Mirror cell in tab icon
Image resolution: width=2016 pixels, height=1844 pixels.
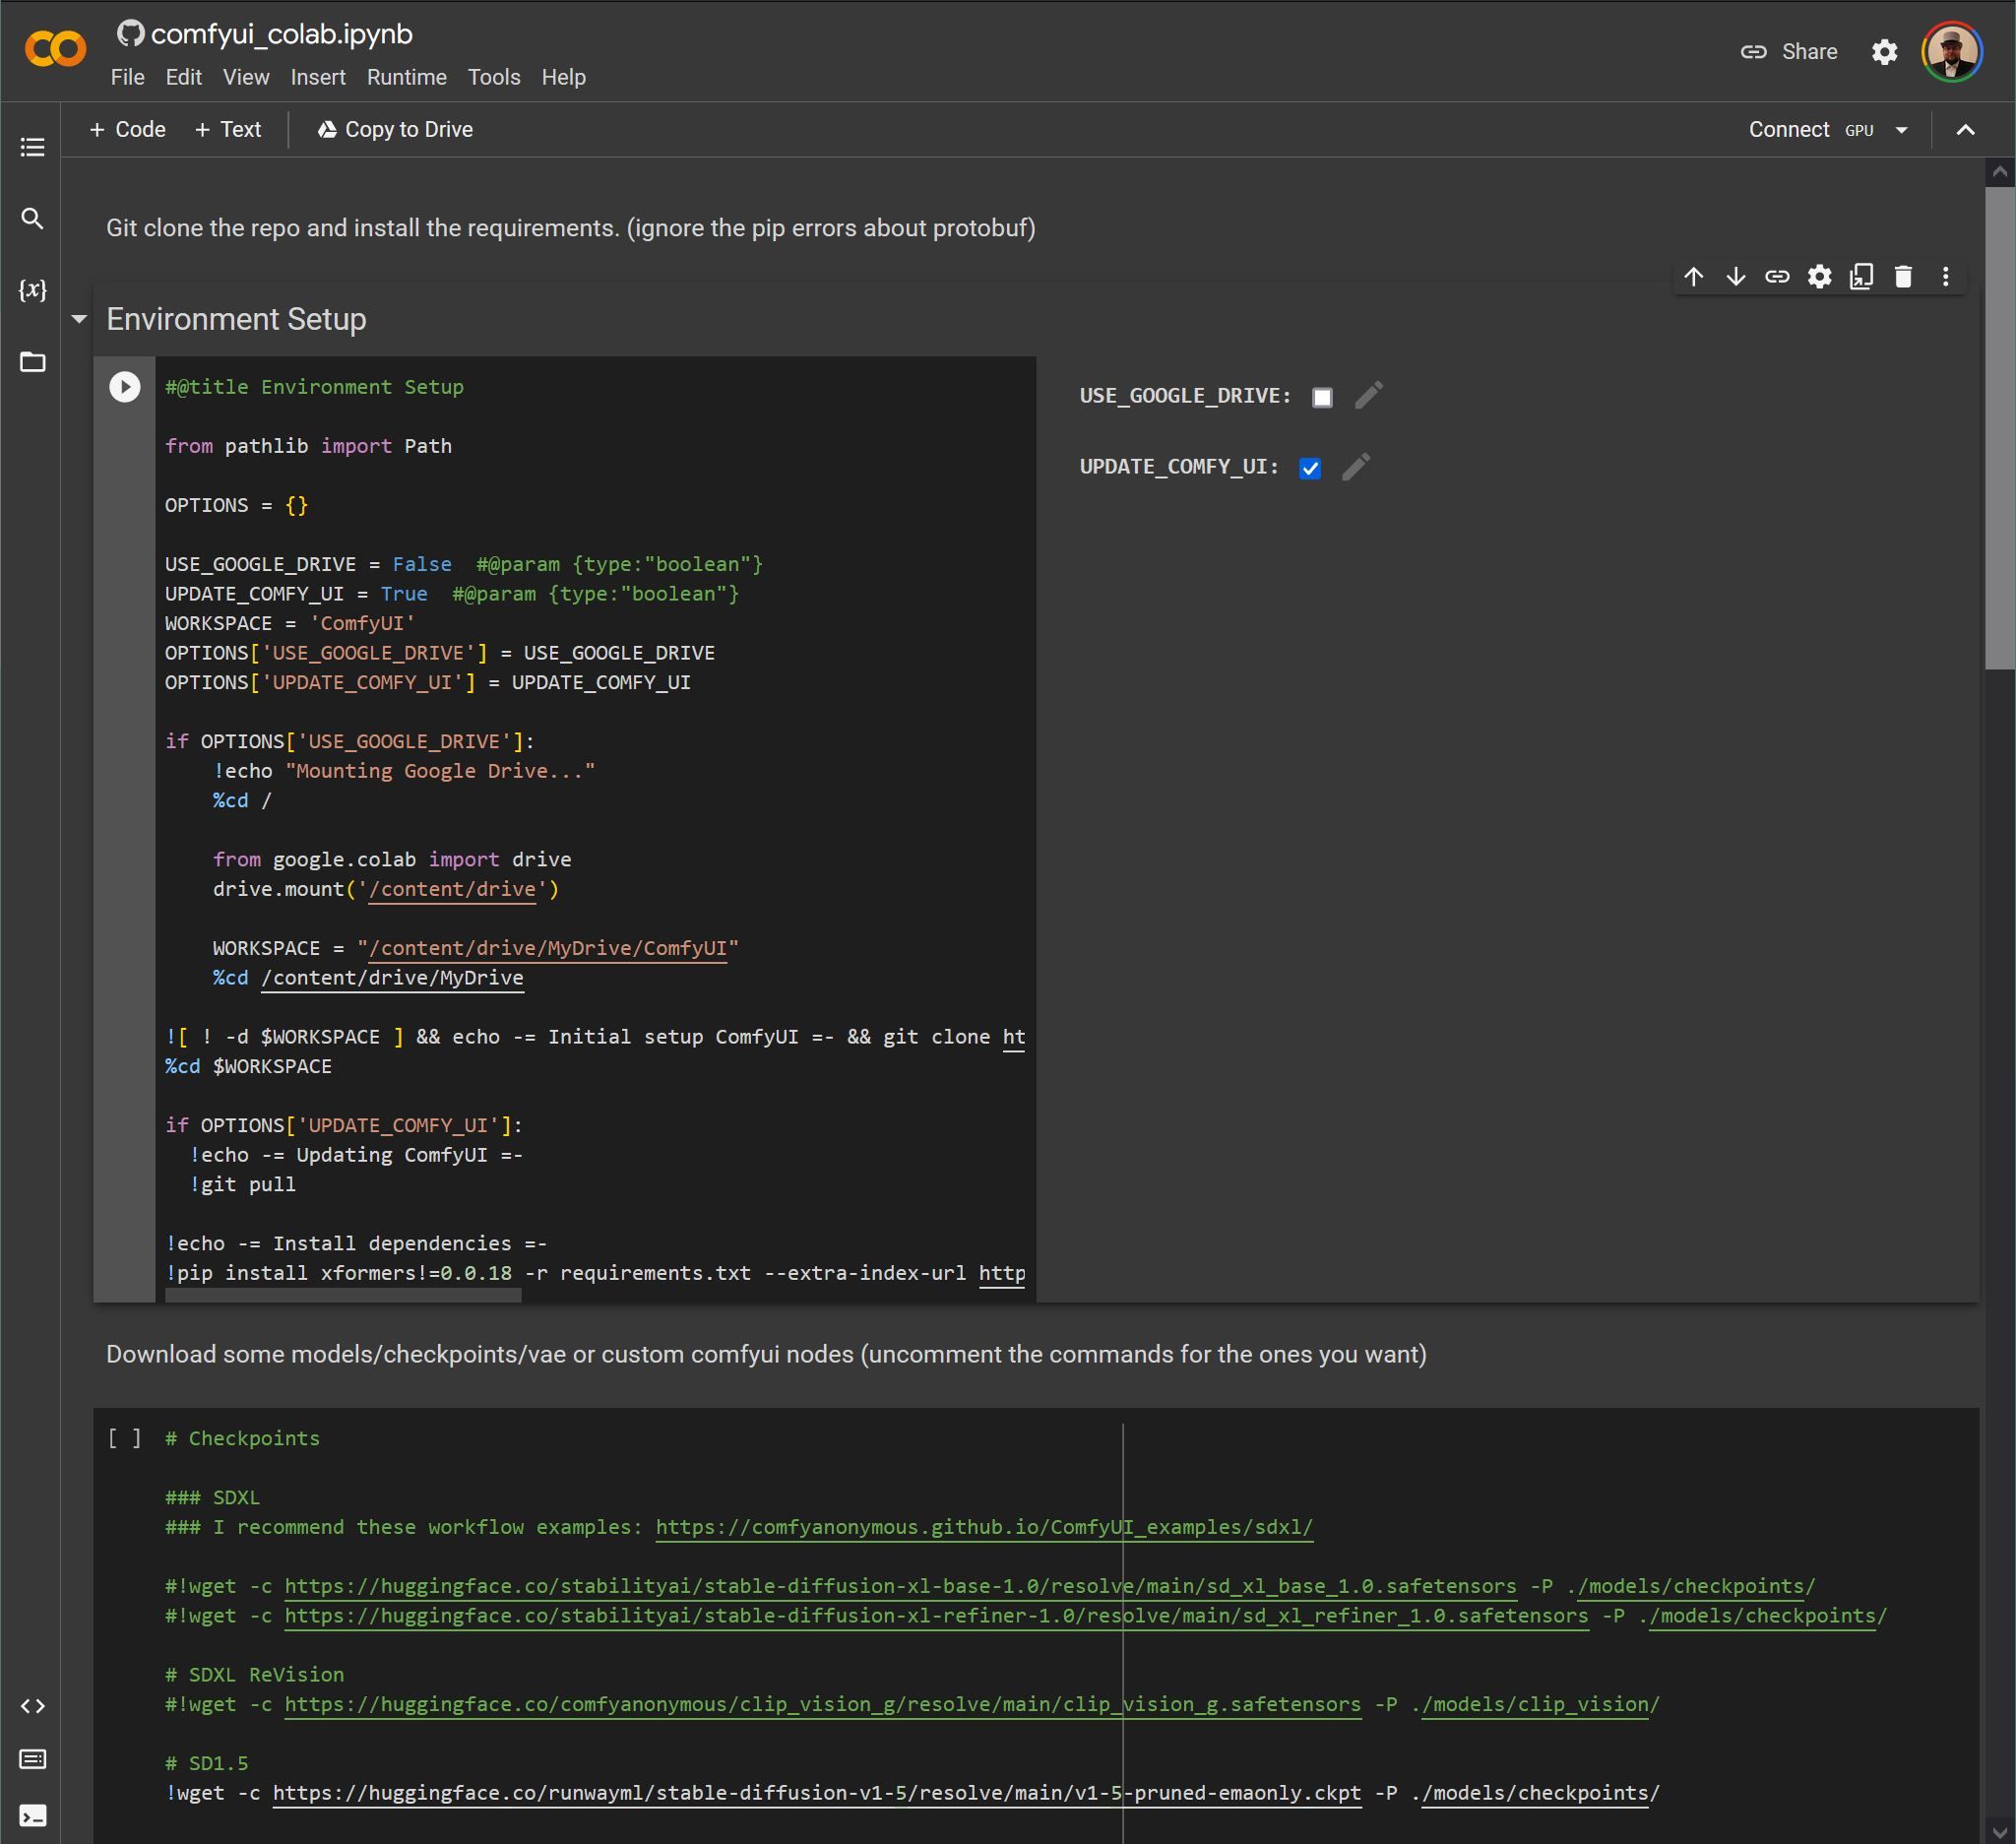pos(1861,277)
